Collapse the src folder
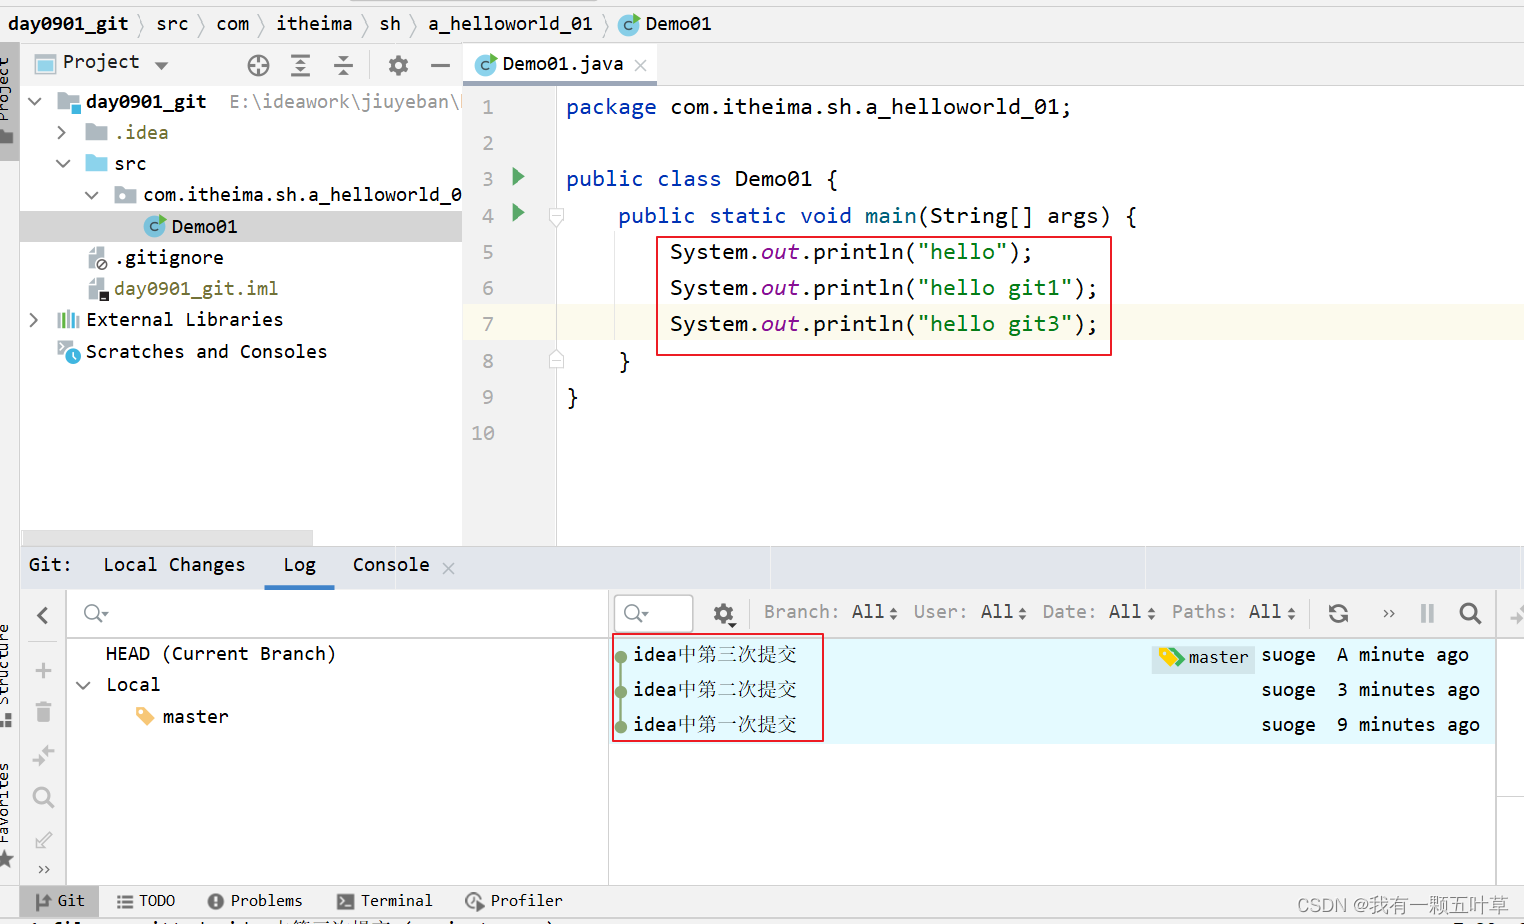This screenshot has height=924, width=1524. (63, 163)
